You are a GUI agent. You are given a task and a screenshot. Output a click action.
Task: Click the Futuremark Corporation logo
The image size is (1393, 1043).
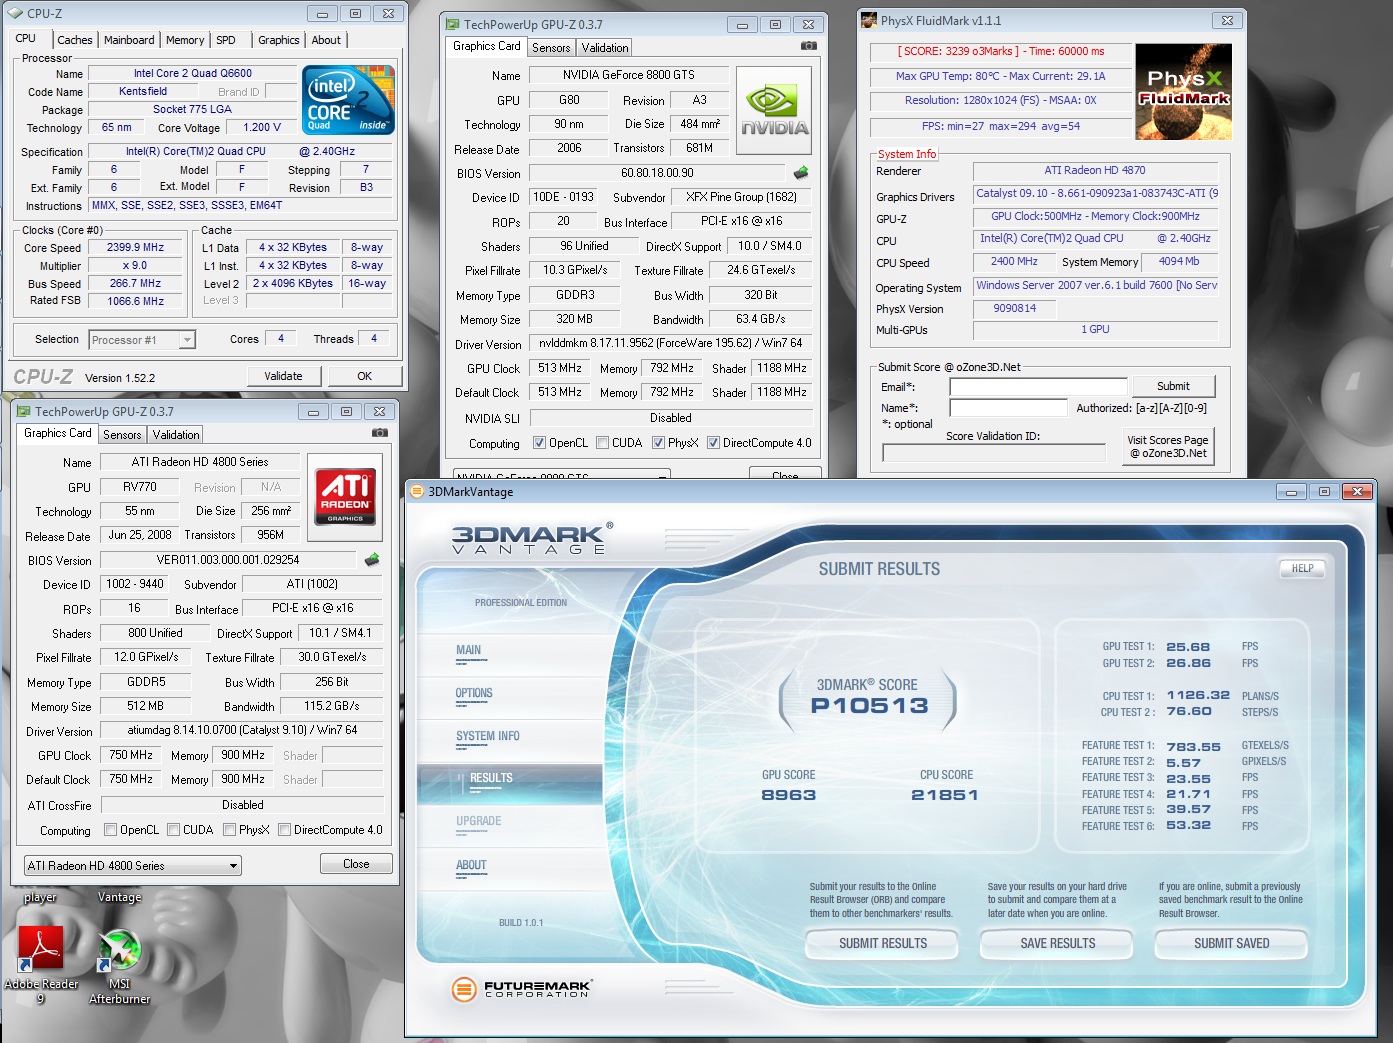[x=521, y=989]
